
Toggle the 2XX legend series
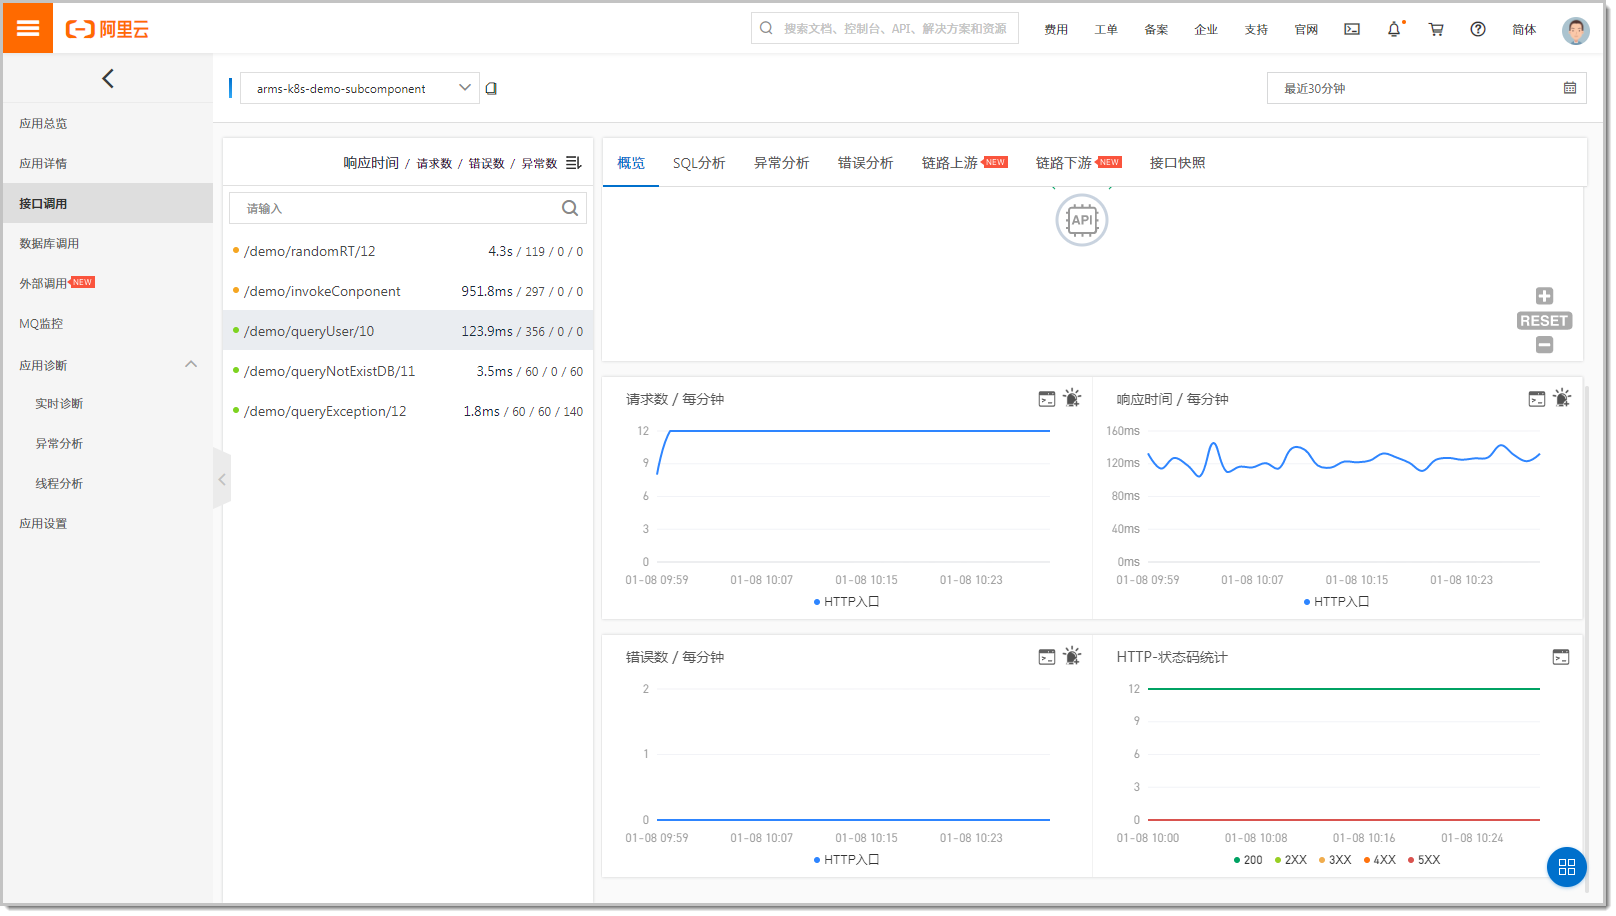click(x=1291, y=860)
